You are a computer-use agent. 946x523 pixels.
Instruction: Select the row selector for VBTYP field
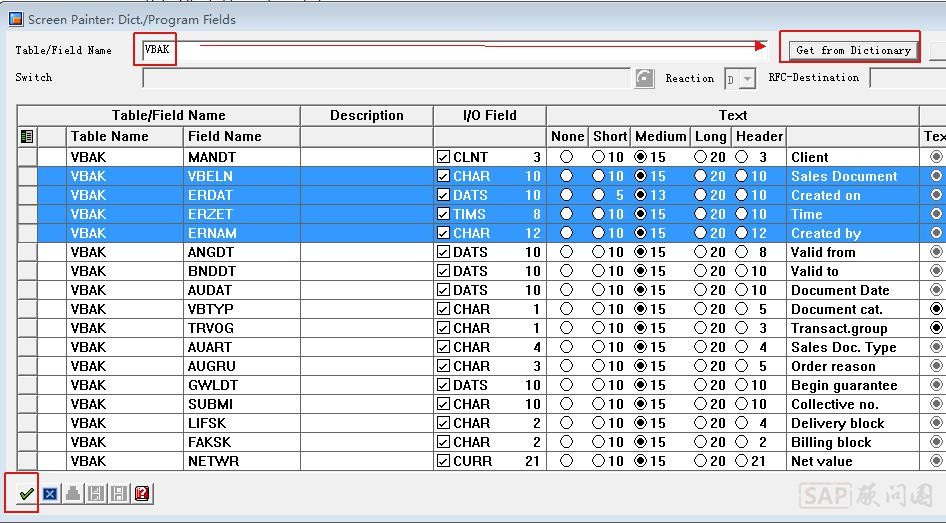coord(27,309)
